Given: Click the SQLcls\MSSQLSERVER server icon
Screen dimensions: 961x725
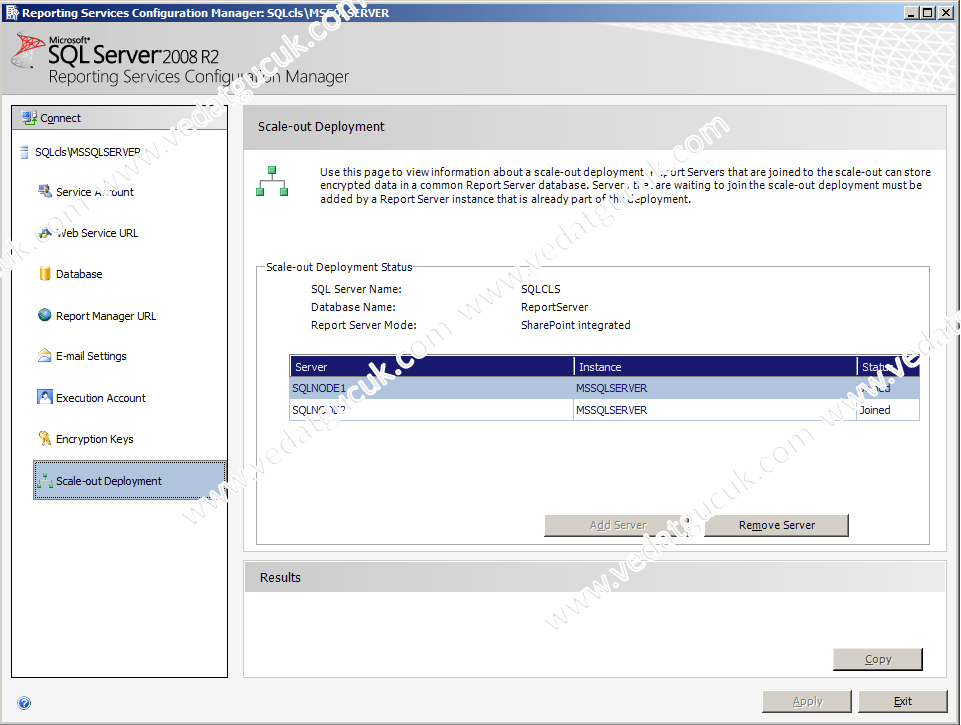Looking at the screenshot, I should click(x=24, y=151).
